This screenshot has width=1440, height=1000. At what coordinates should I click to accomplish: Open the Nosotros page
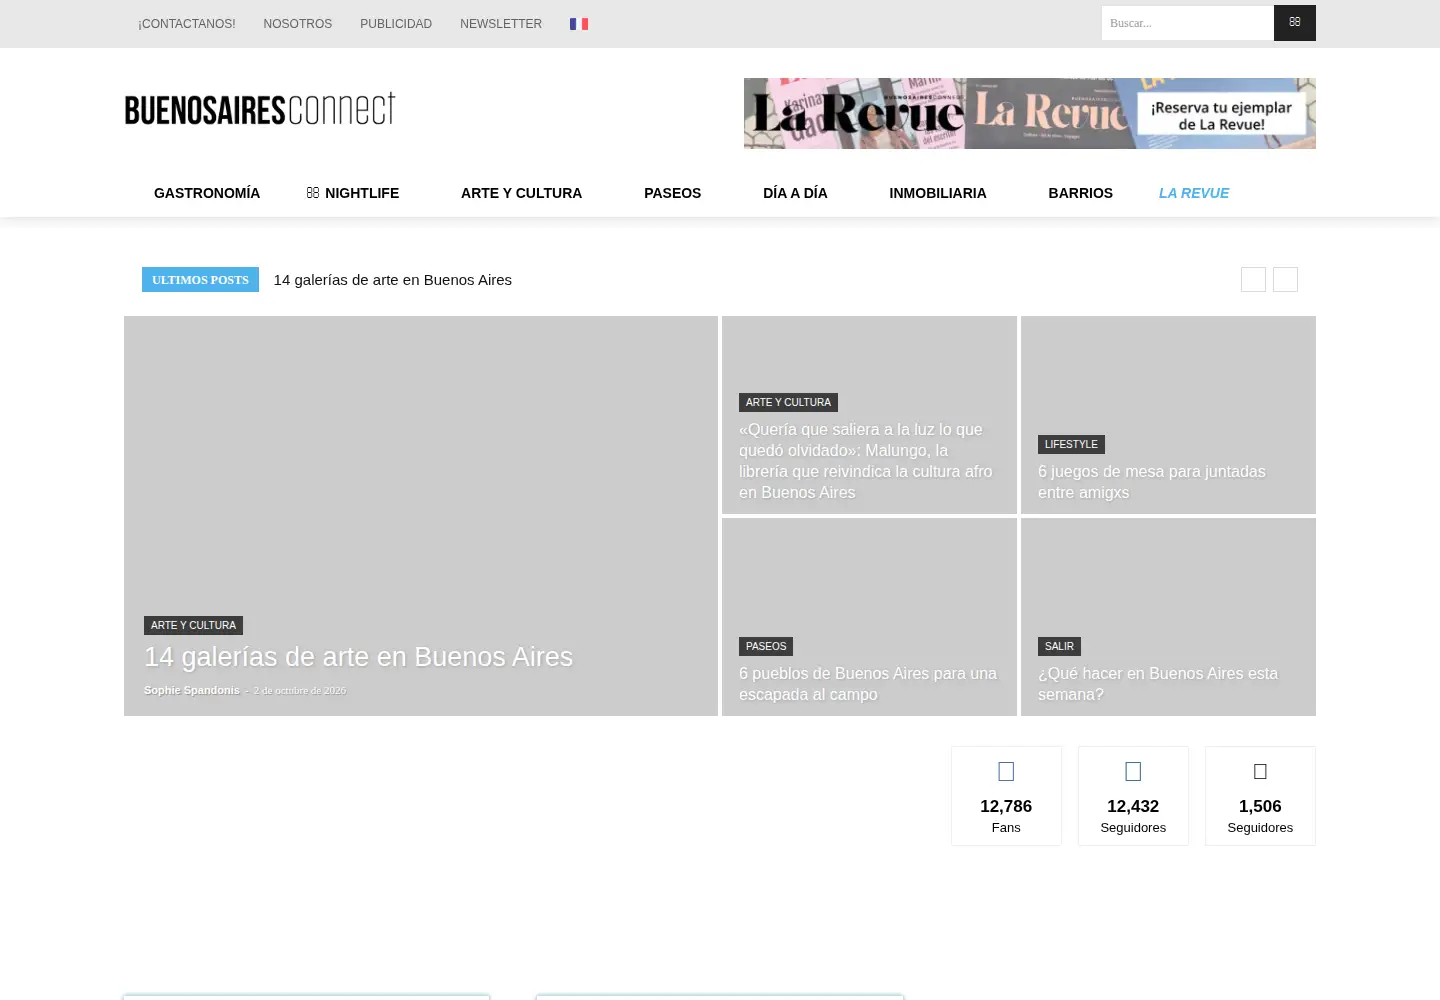point(298,24)
